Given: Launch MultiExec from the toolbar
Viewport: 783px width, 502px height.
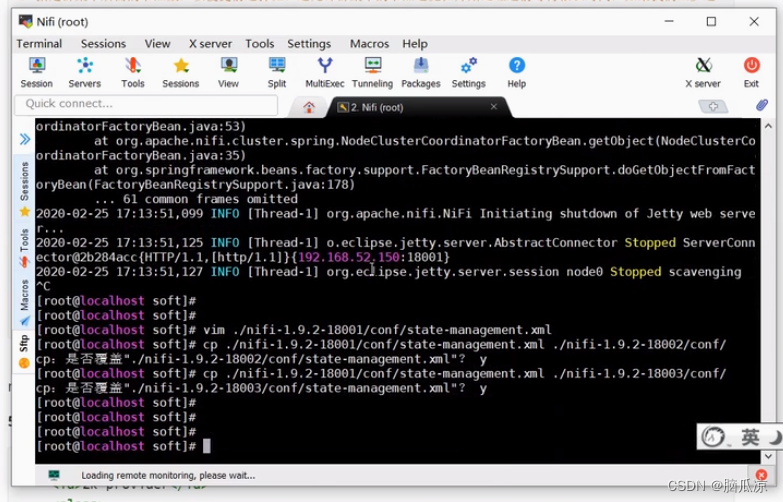Looking at the screenshot, I should point(325,72).
